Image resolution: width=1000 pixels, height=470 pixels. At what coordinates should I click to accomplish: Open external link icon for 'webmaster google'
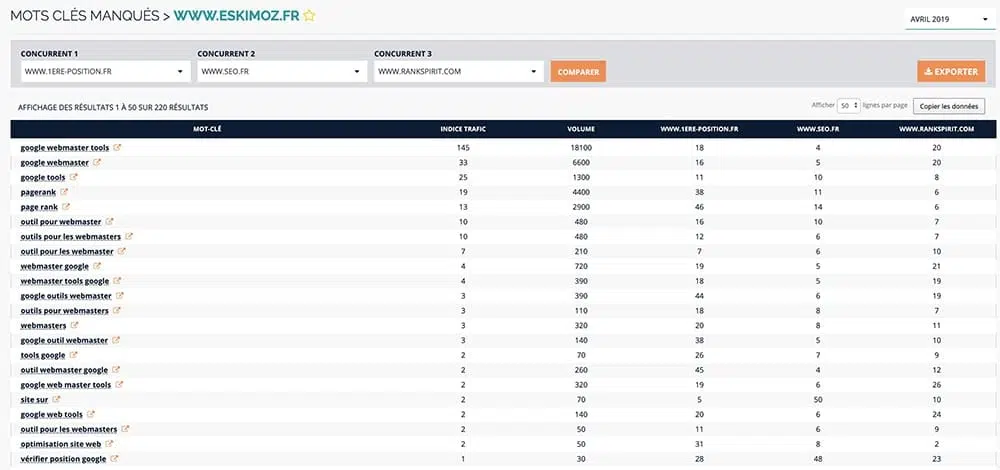click(x=97, y=266)
